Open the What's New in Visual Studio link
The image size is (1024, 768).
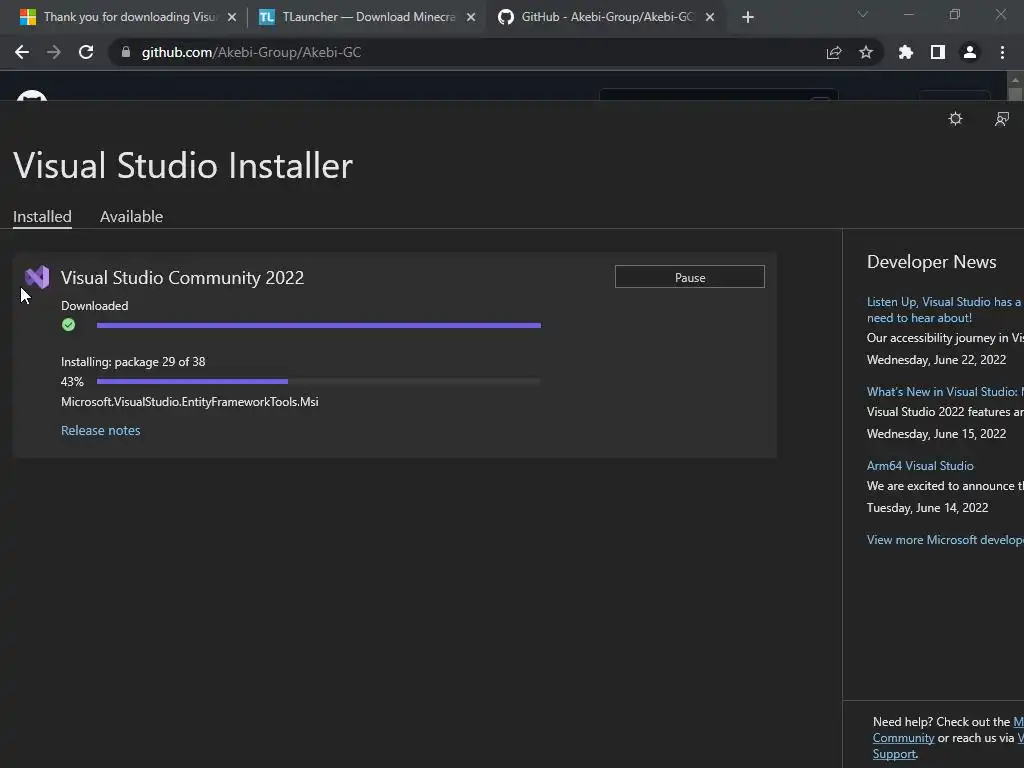945,392
